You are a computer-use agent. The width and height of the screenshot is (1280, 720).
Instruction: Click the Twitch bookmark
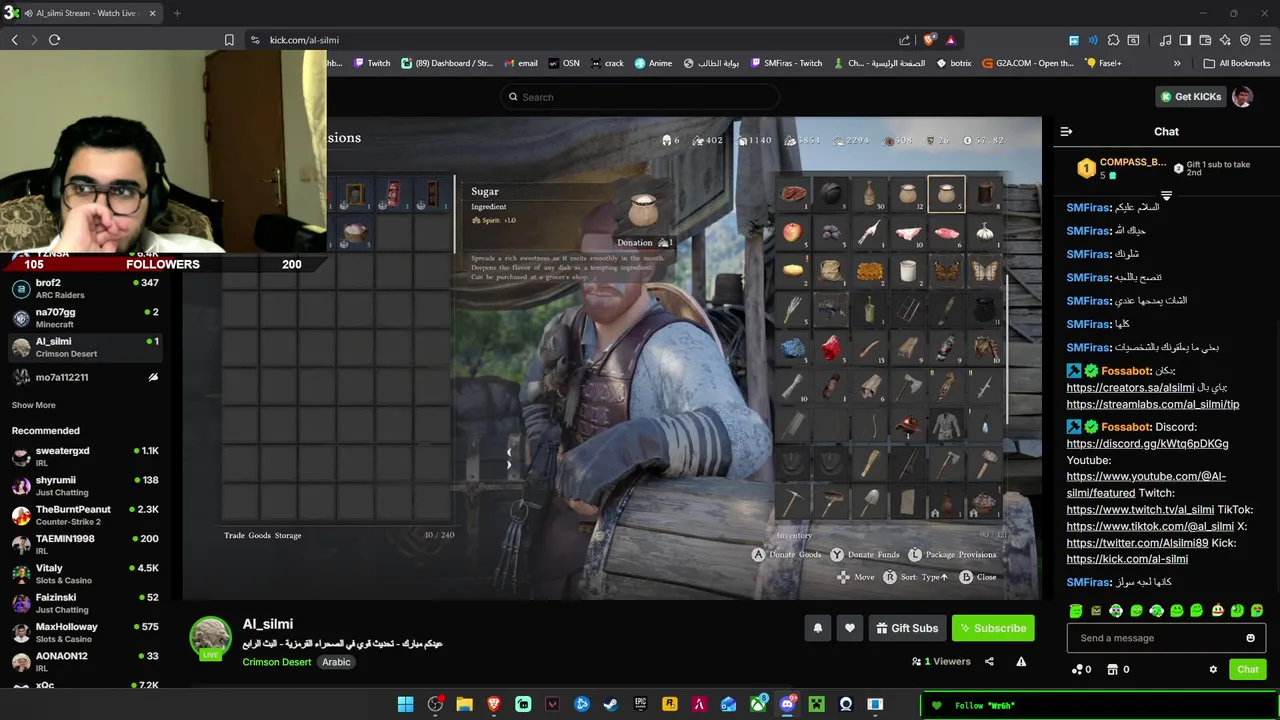370,63
